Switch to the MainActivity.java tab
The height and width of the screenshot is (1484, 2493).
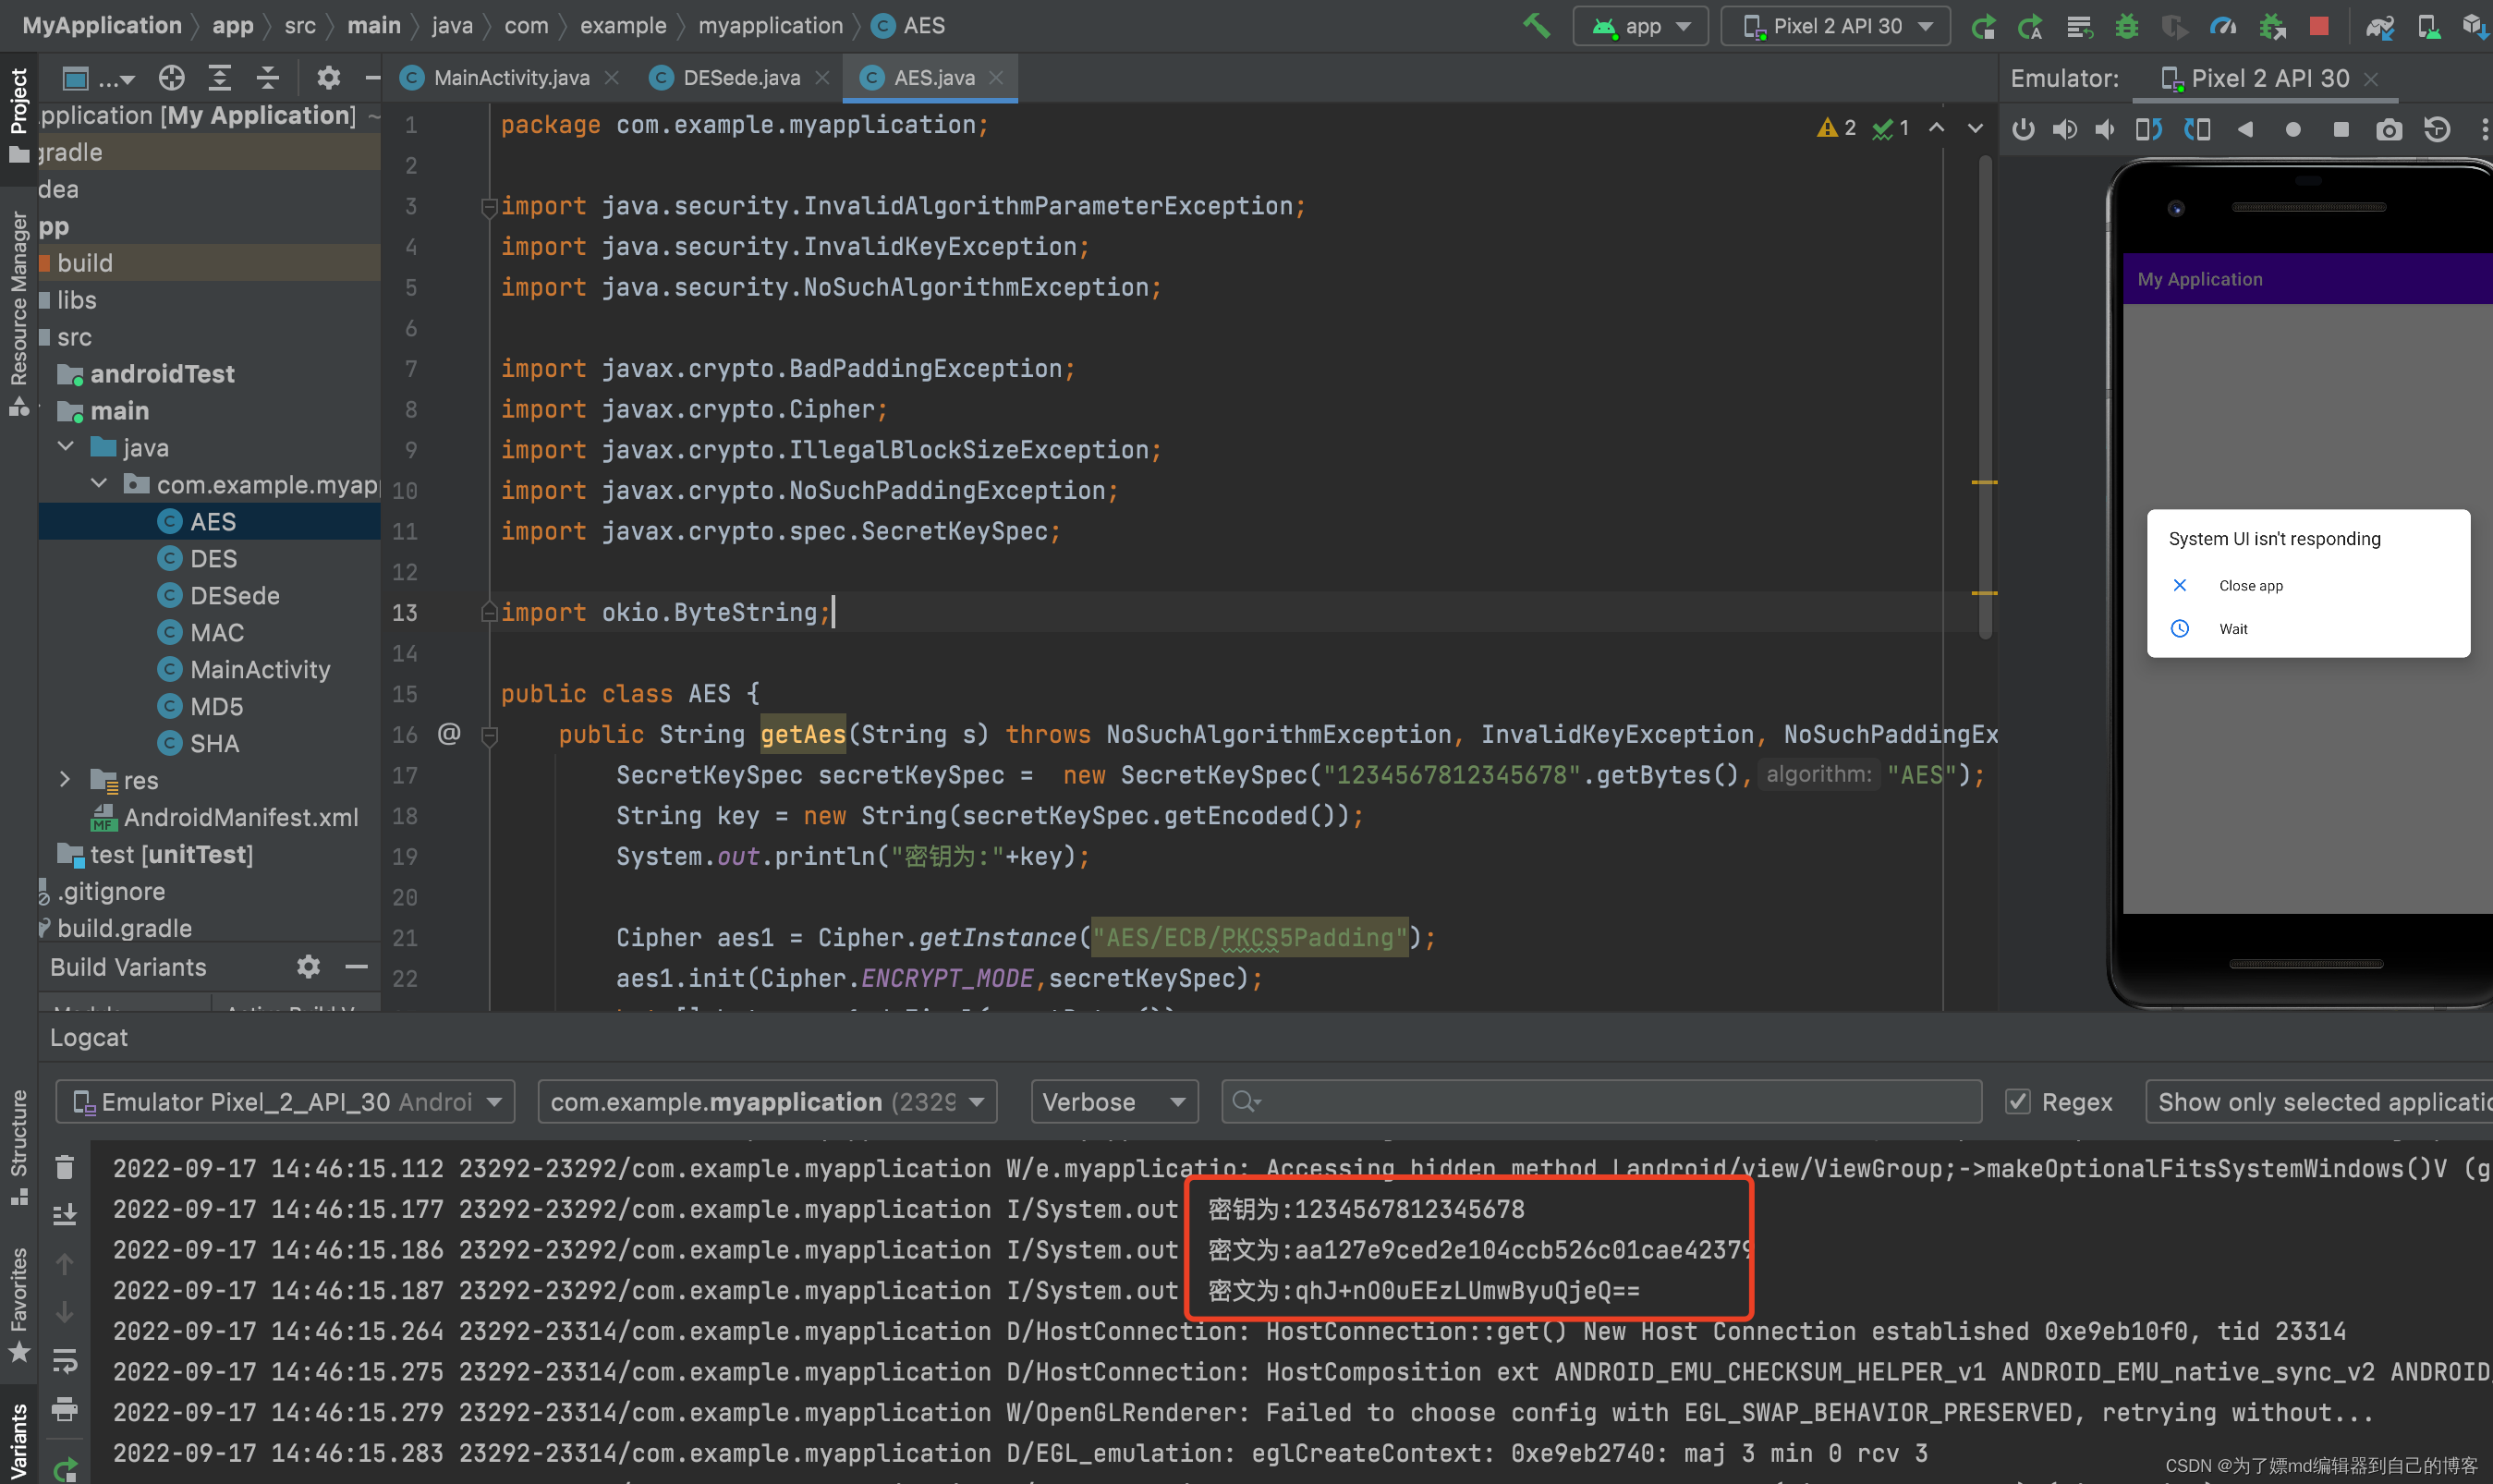(x=510, y=77)
